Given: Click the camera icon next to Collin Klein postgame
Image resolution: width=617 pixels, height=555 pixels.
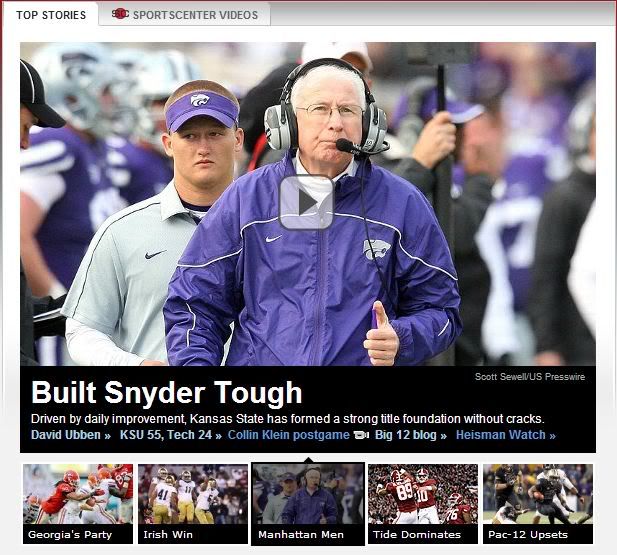Looking at the screenshot, I should (x=361, y=435).
